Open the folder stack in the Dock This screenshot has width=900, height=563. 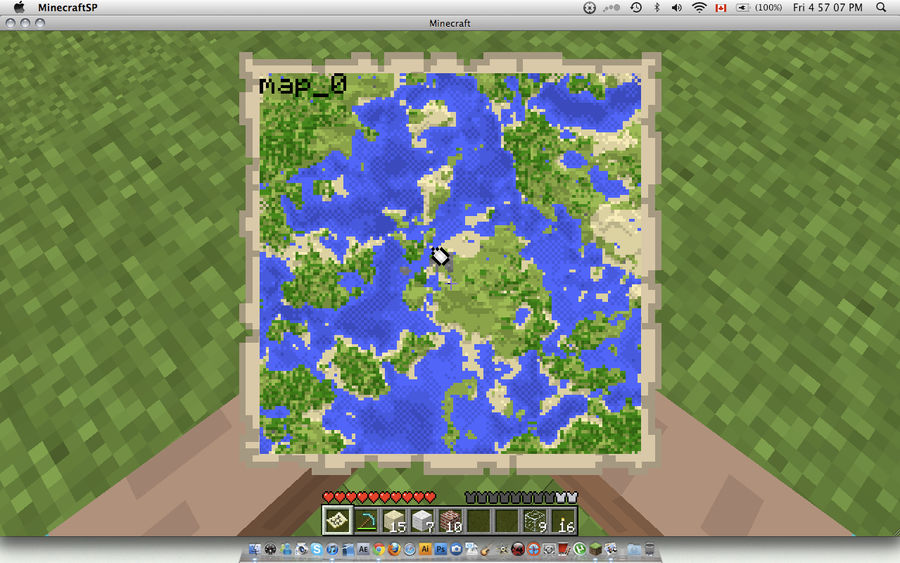pyautogui.click(x=634, y=550)
